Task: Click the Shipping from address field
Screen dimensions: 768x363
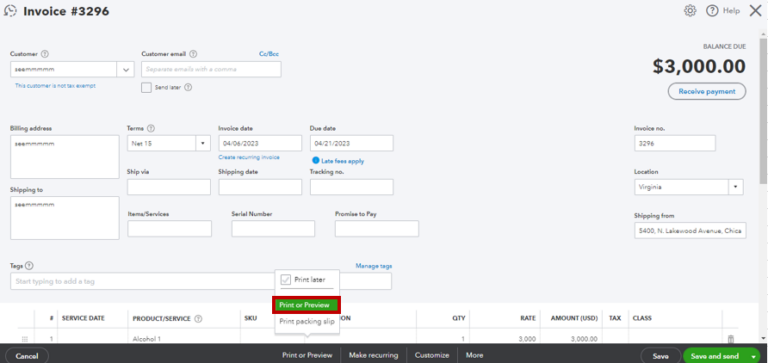Action: 690,231
